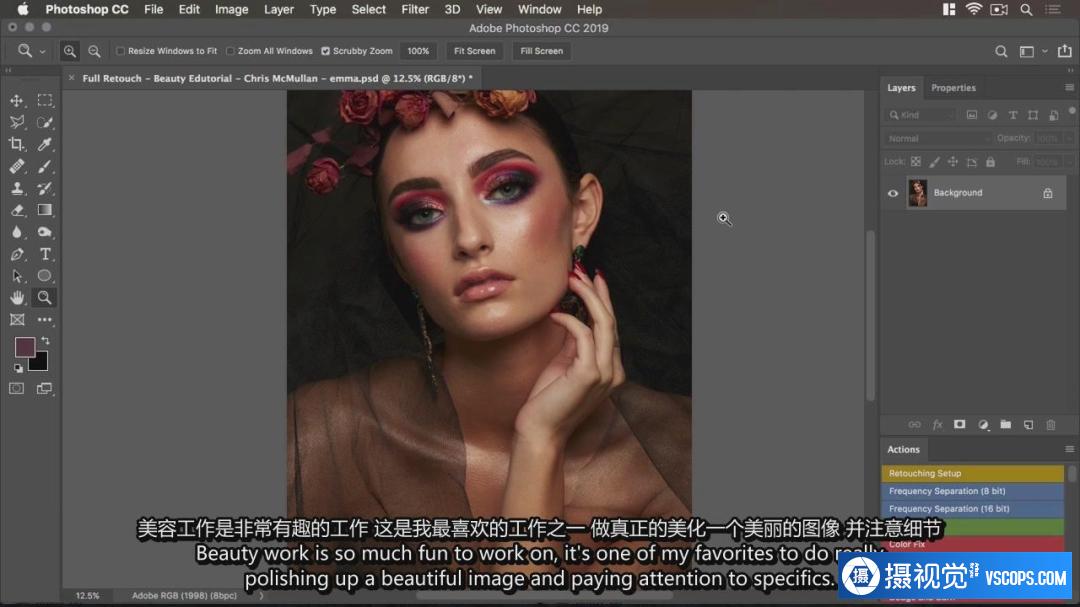This screenshot has width=1080, height=607.
Task: Click the Share icon in options bar
Action: (x=1065, y=51)
